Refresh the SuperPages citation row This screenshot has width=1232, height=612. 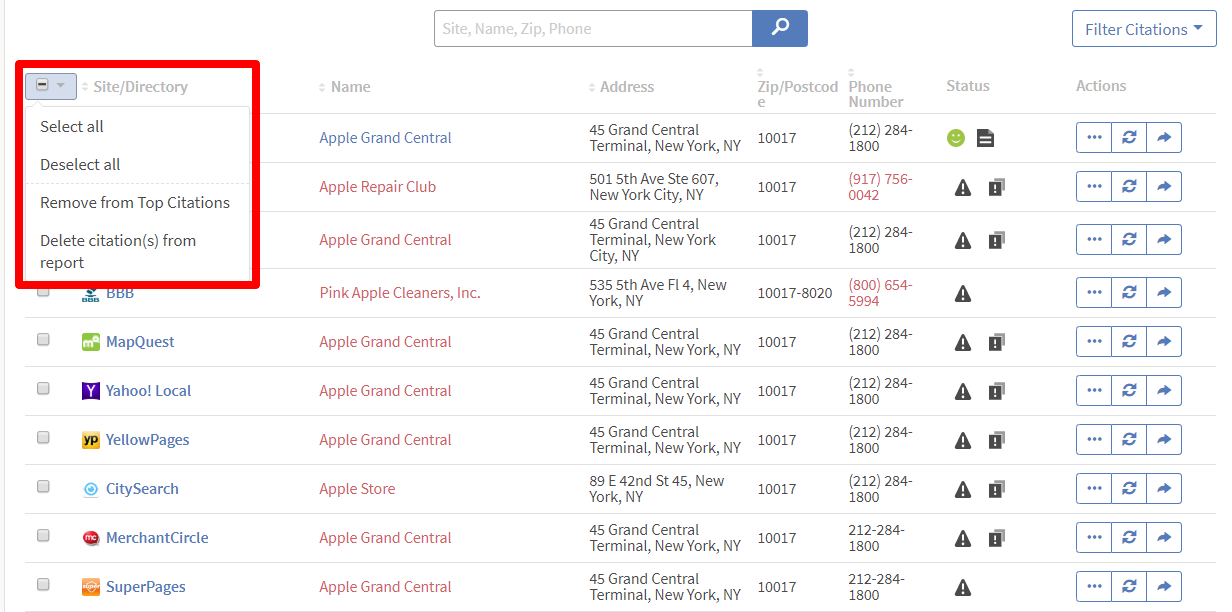point(1129,587)
